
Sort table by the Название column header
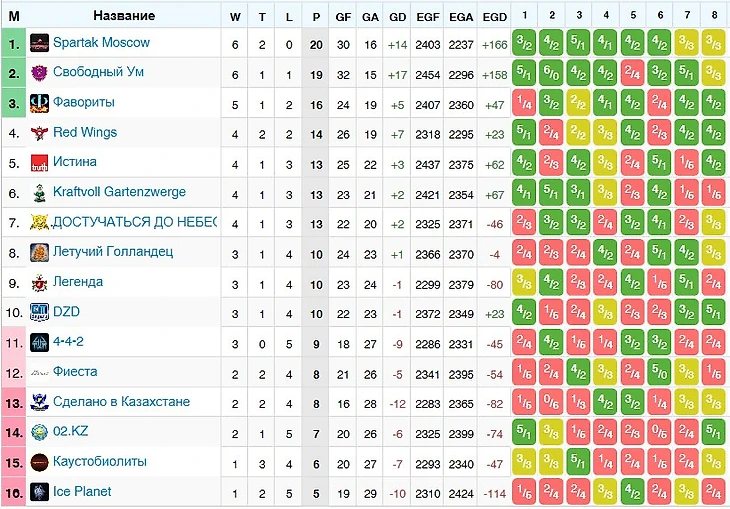coord(124,16)
